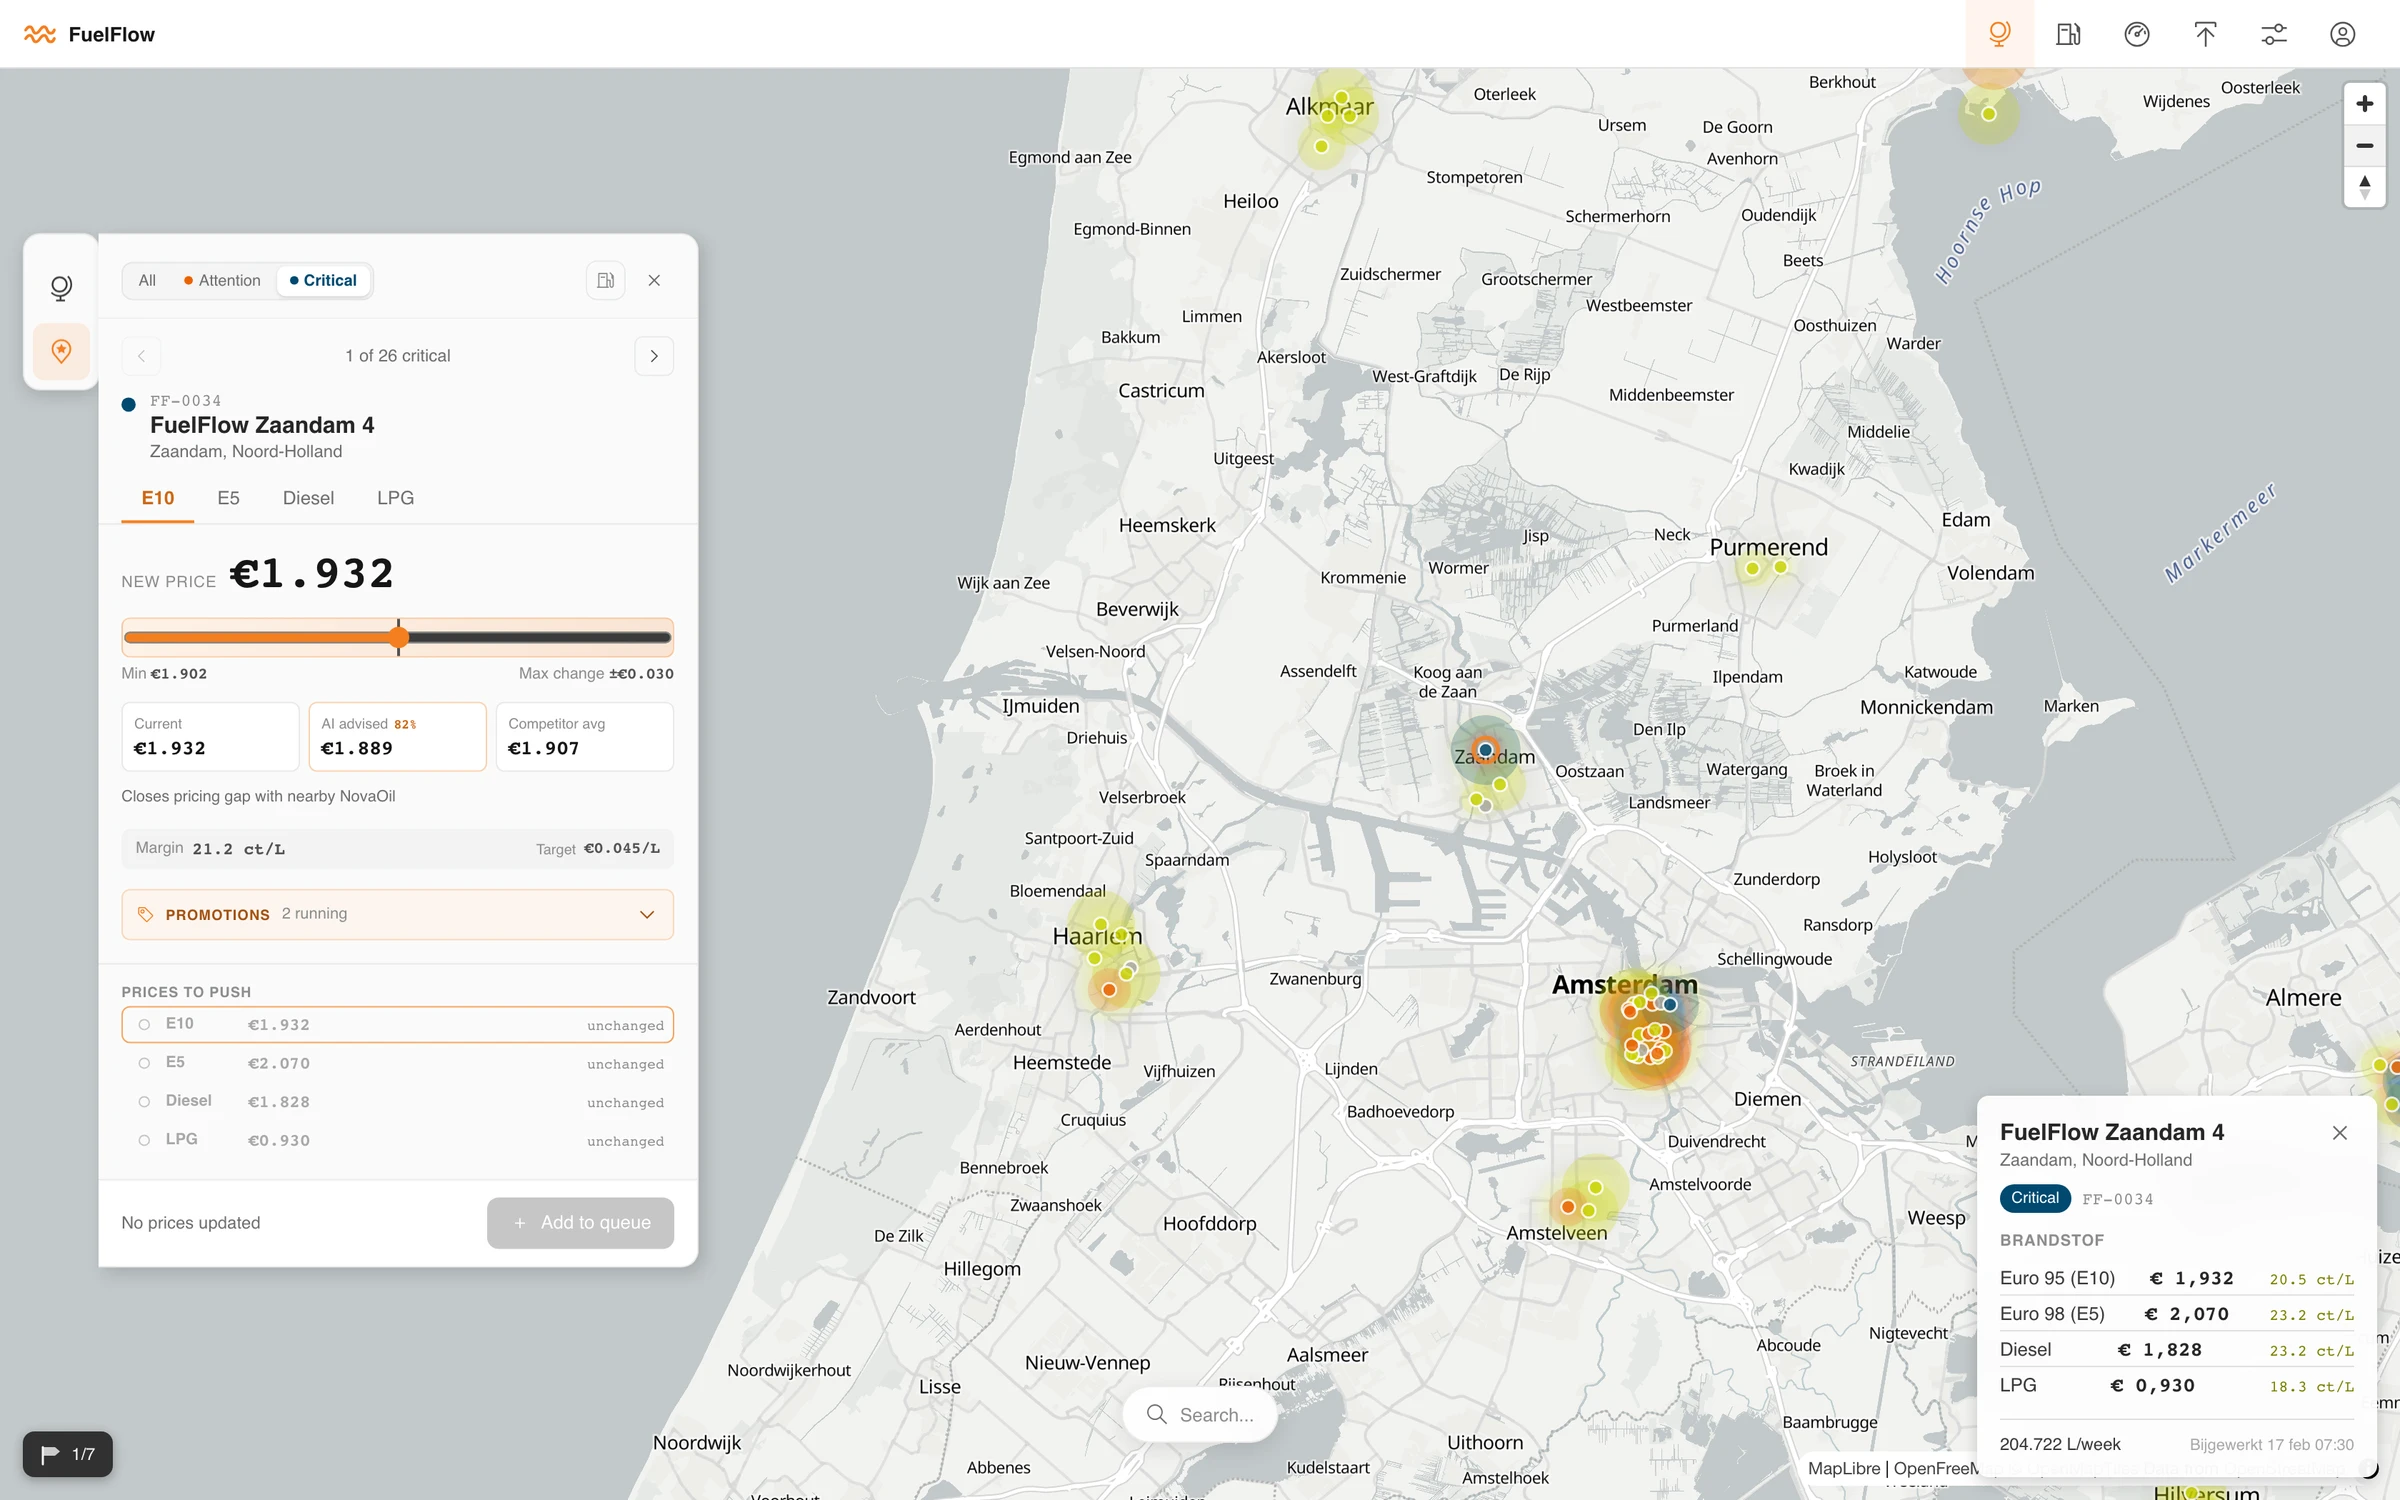Apply the Competitor avg €1.907 price
The image size is (2400, 1500).
coord(584,737)
